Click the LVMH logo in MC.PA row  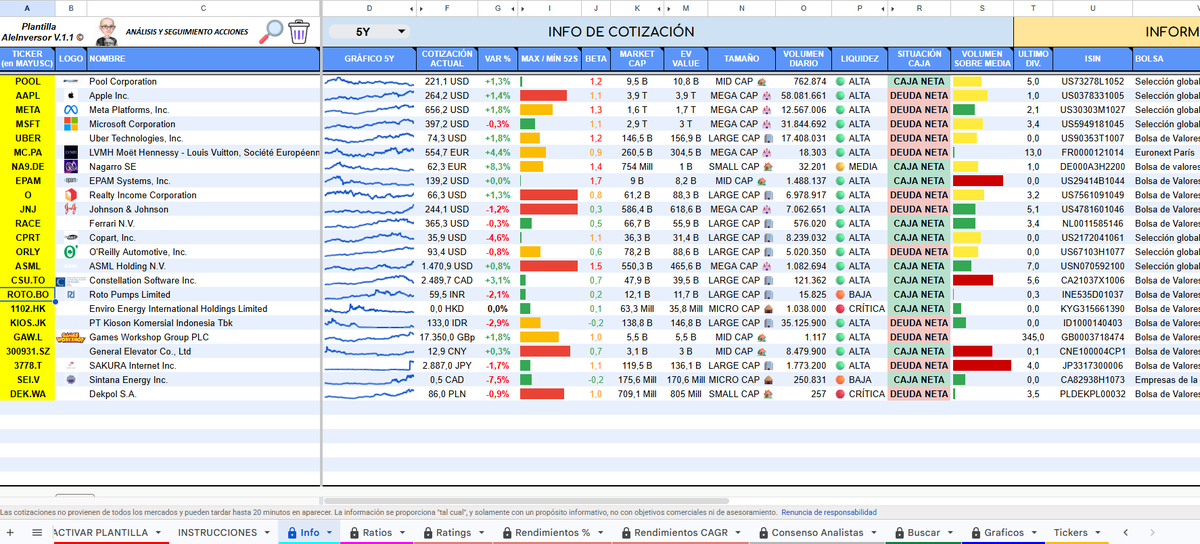pyautogui.click(x=70, y=153)
